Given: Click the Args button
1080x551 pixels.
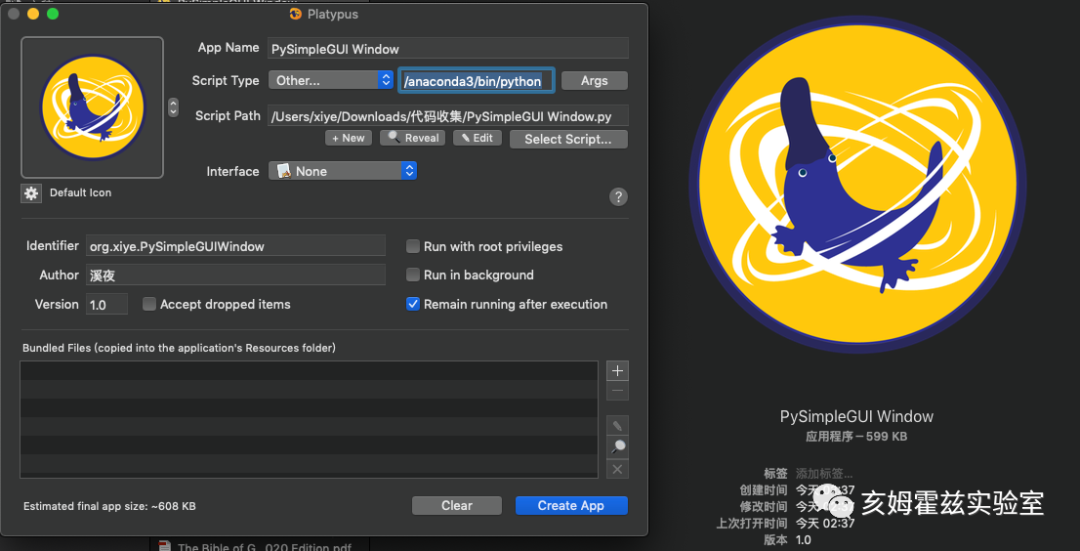Looking at the screenshot, I should (x=594, y=81).
